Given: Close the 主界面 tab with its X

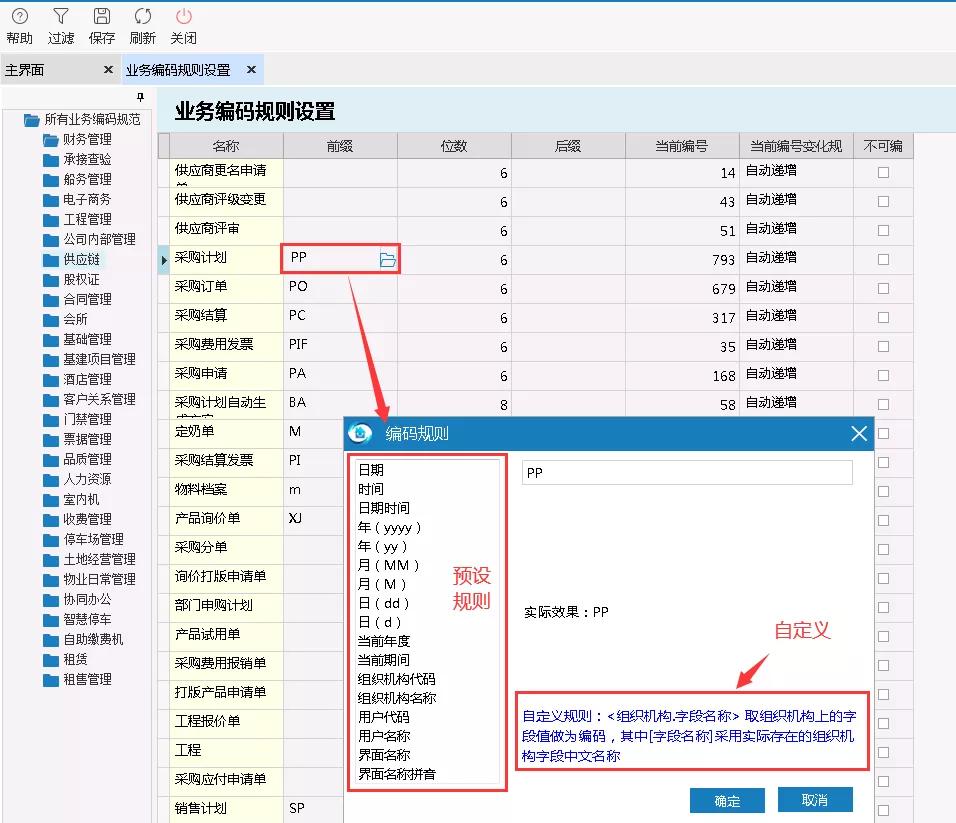Looking at the screenshot, I should click(109, 69).
